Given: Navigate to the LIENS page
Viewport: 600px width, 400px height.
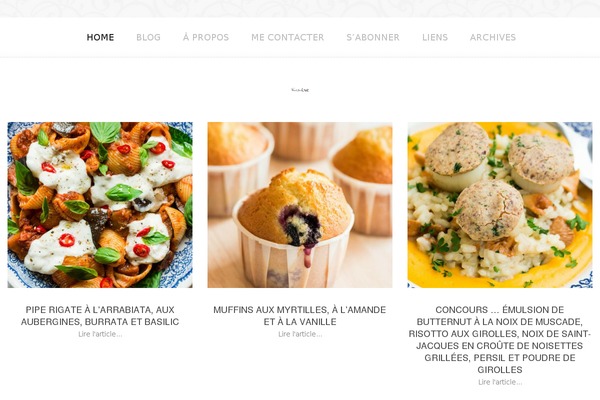Looking at the screenshot, I should pyautogui.click(x=435, y=37).
